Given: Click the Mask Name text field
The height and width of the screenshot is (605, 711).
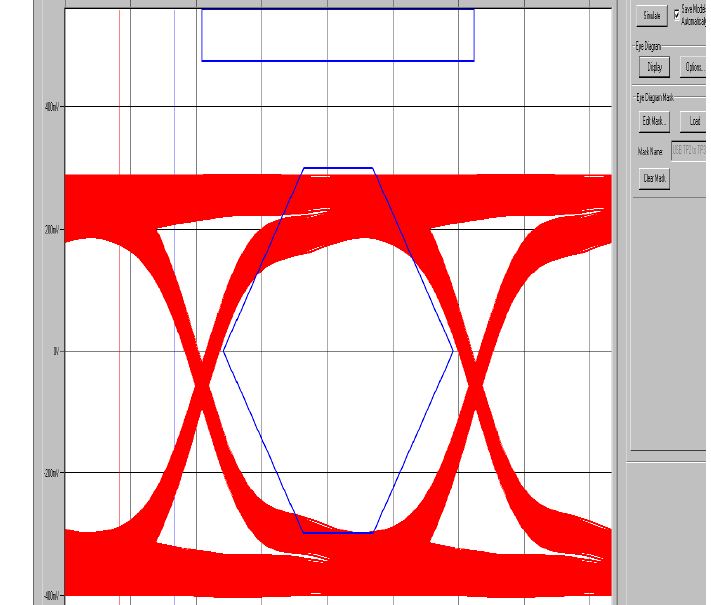Looking at the screenshot, I should tap(688, 151).
